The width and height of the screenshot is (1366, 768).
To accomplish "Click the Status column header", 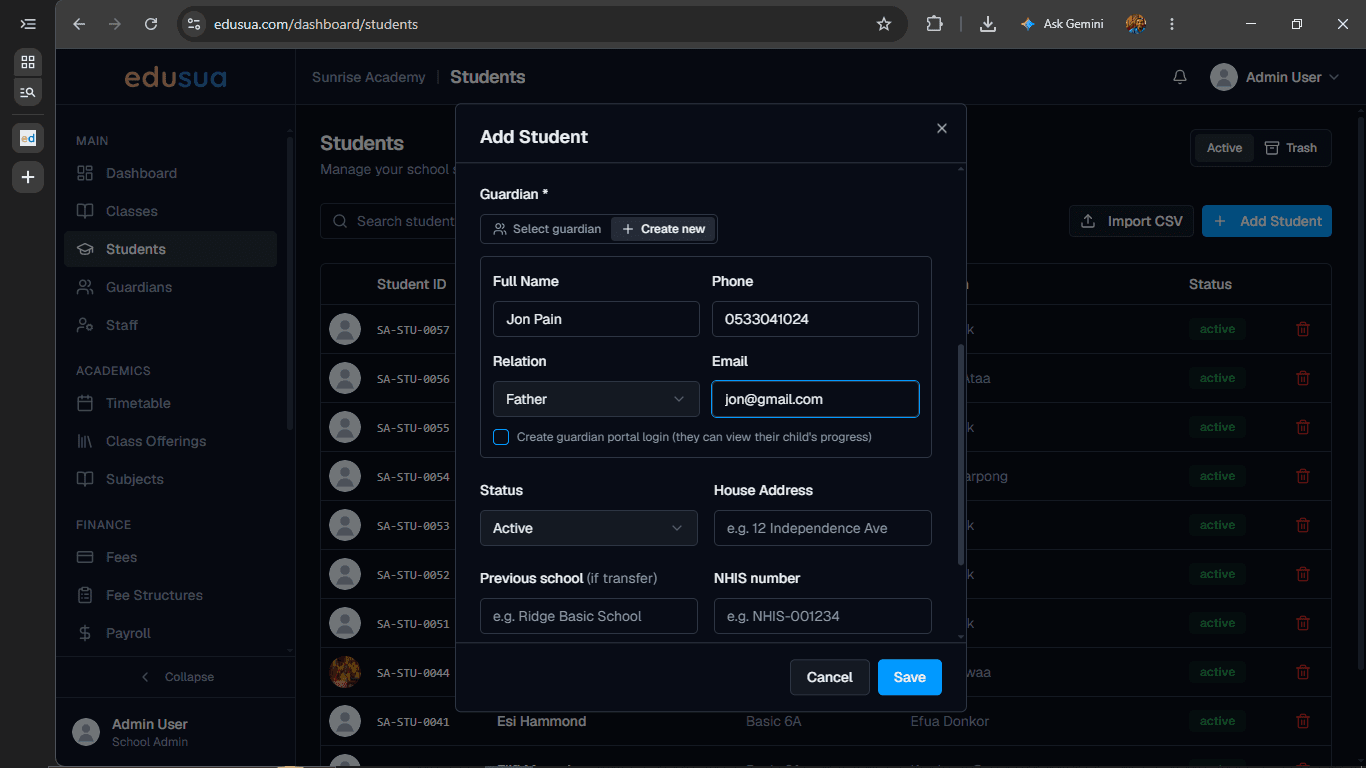I will click(x=1210, y=284).
